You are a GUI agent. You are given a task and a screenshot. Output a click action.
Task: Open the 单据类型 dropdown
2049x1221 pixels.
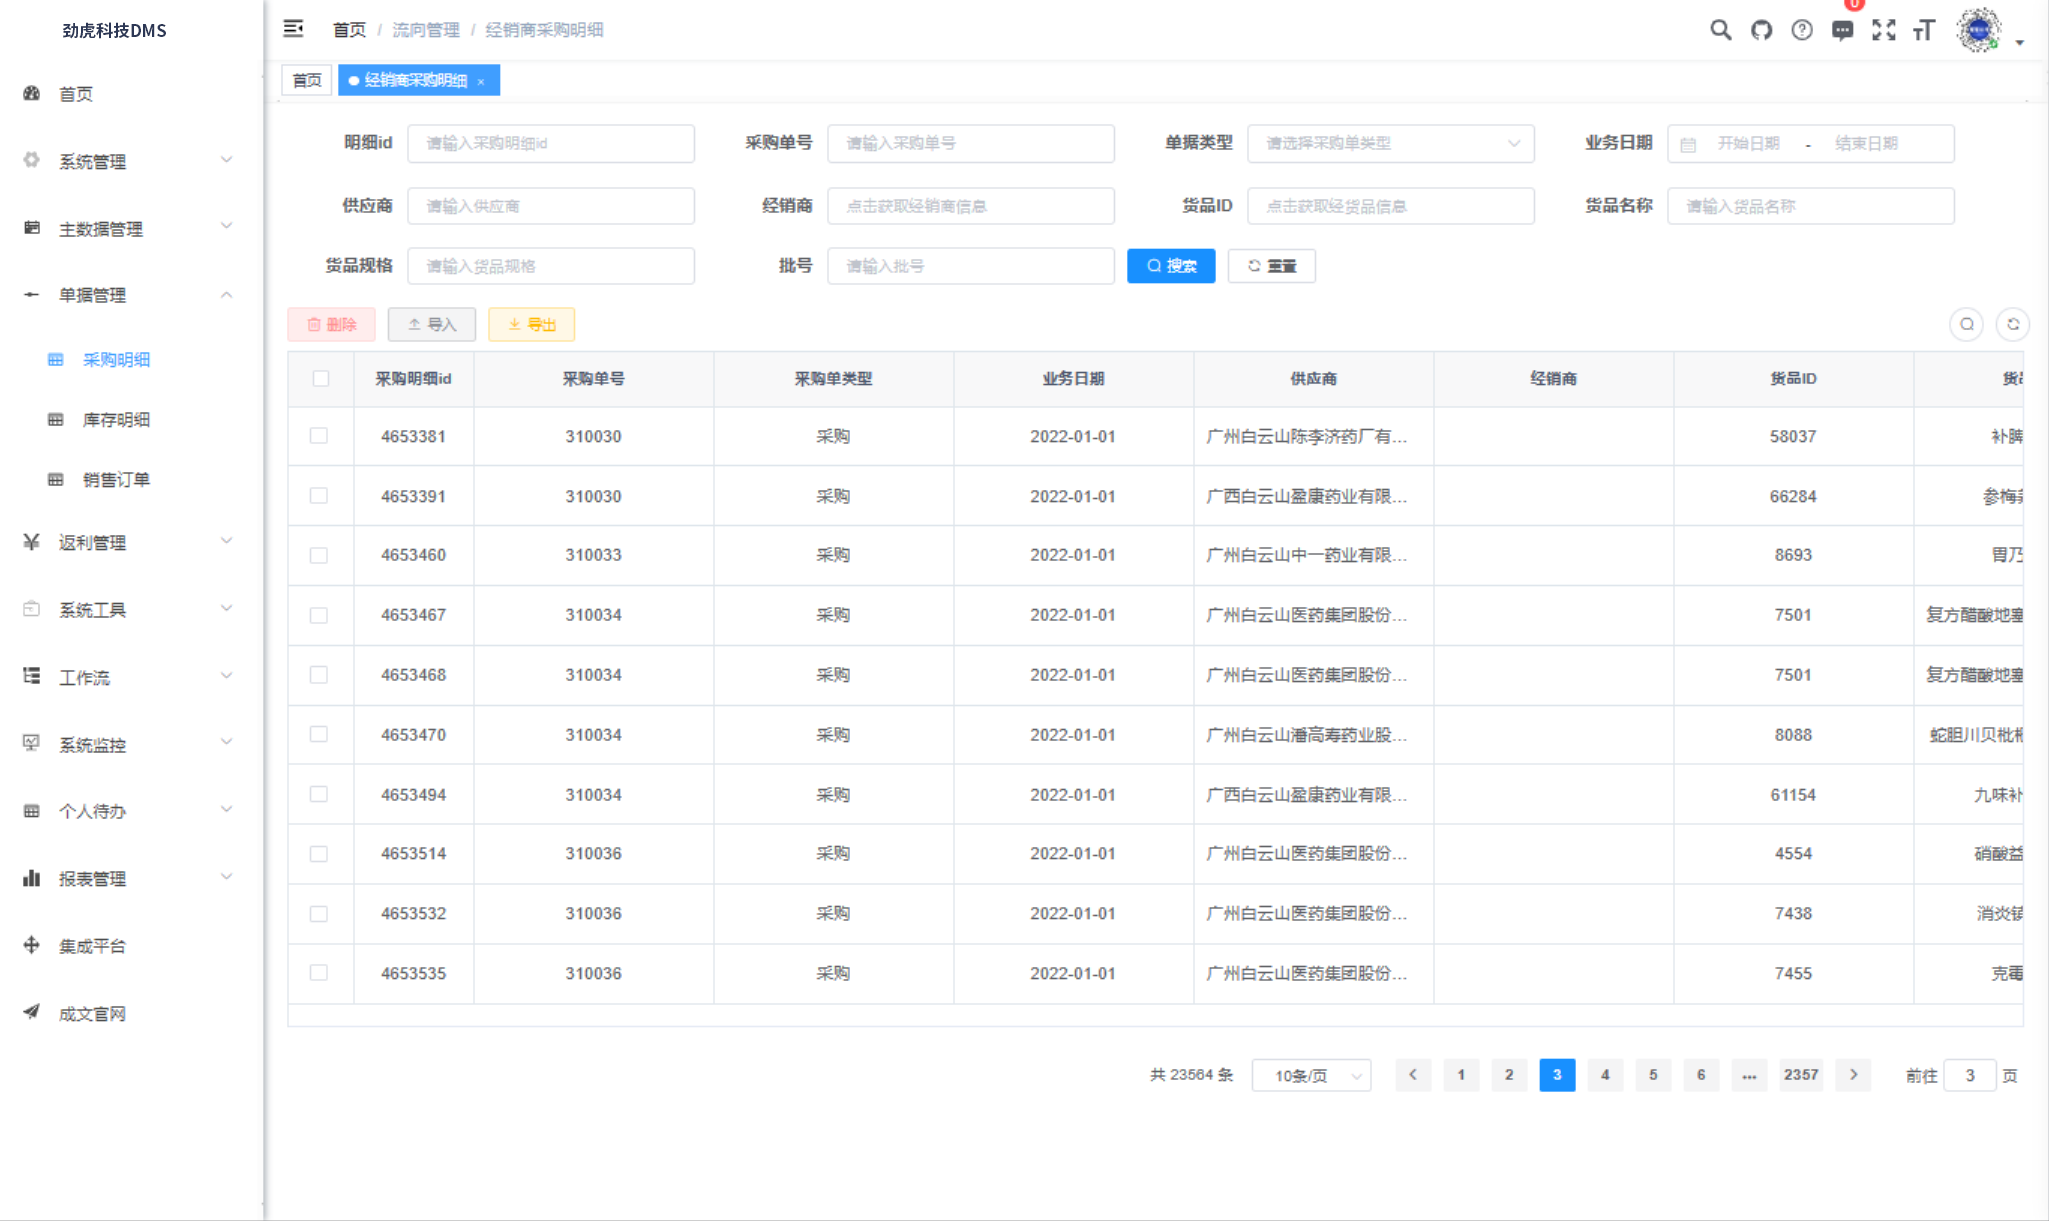tap(1391, 143)
